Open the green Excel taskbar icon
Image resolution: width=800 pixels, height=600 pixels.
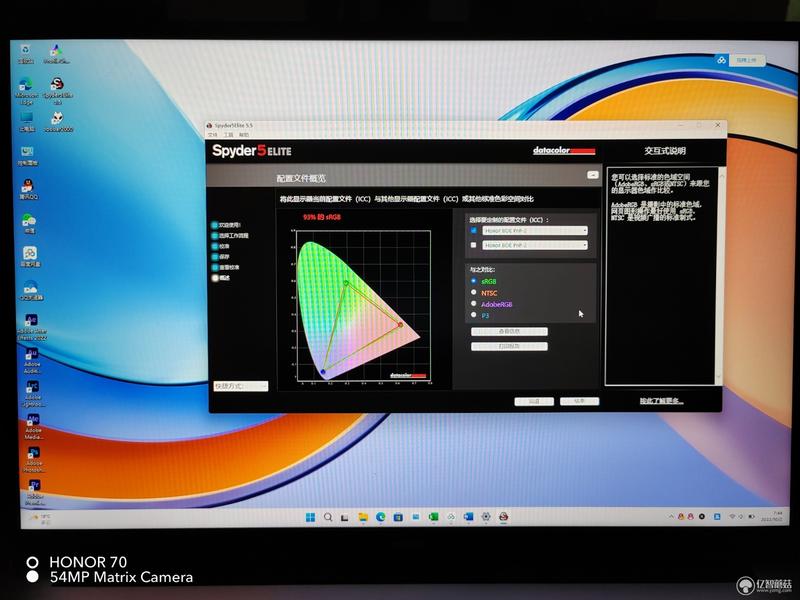coord(433,517)
